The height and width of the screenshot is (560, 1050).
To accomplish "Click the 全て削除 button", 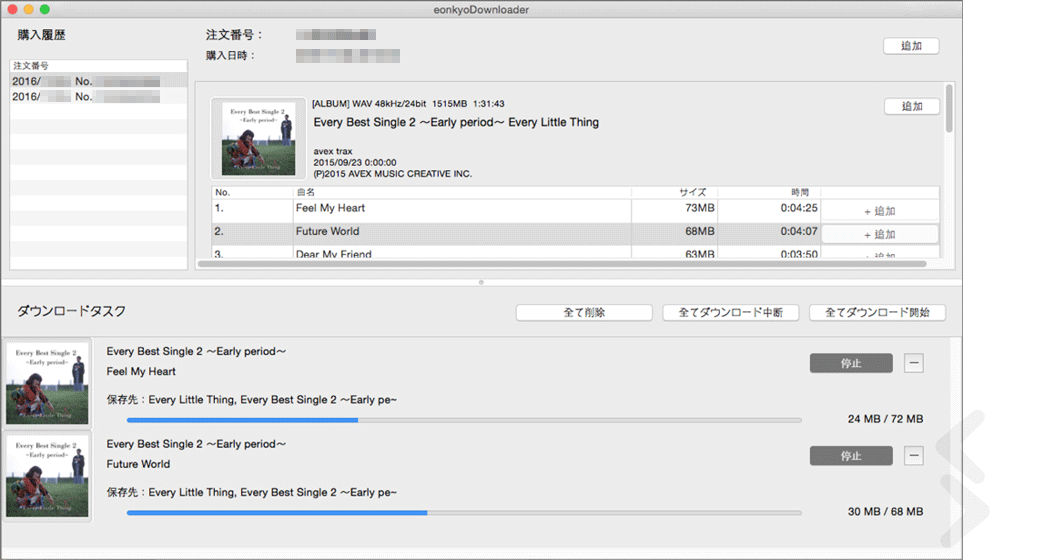I will 584,312.
